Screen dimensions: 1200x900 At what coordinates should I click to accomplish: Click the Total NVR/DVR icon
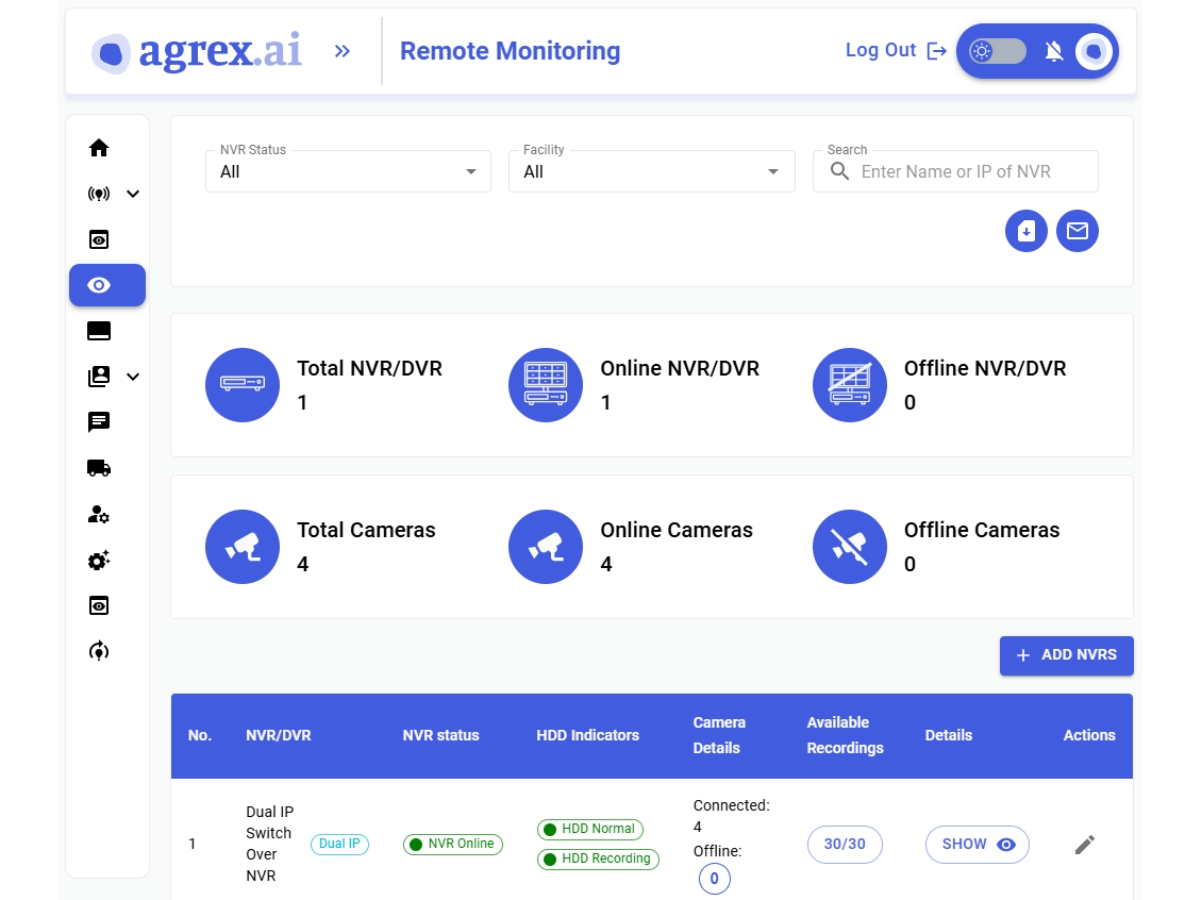[242, 385]
